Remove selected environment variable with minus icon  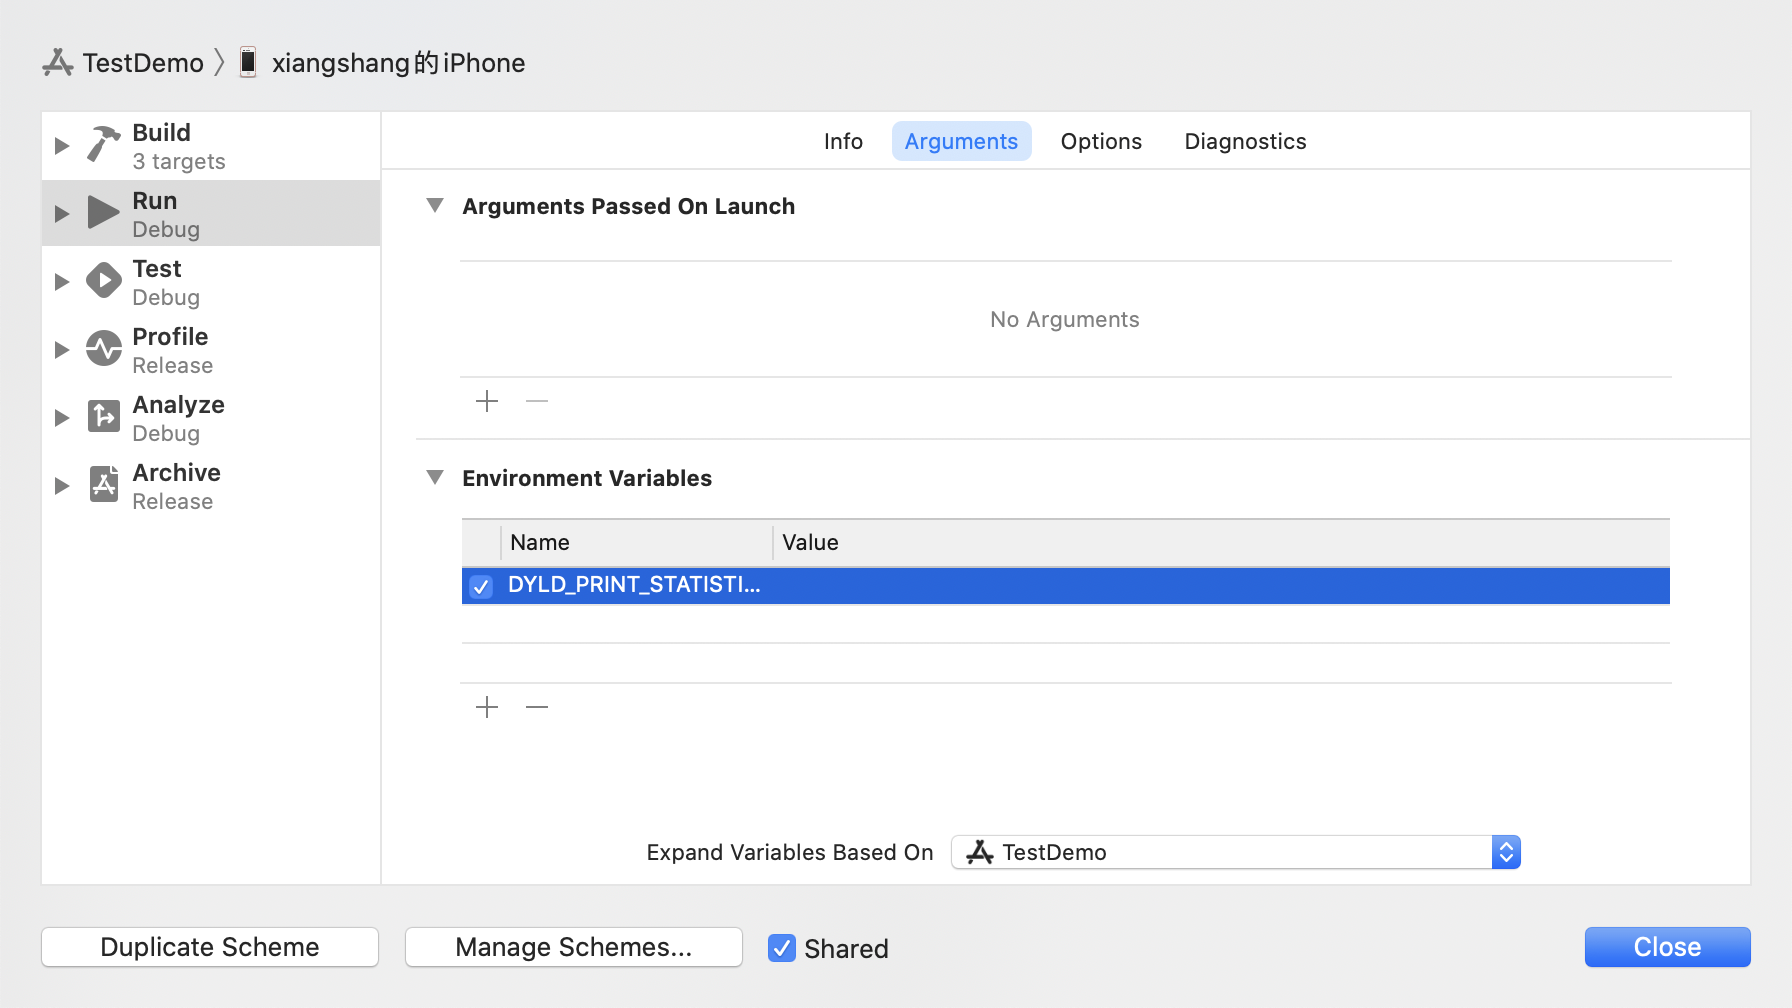537,707
